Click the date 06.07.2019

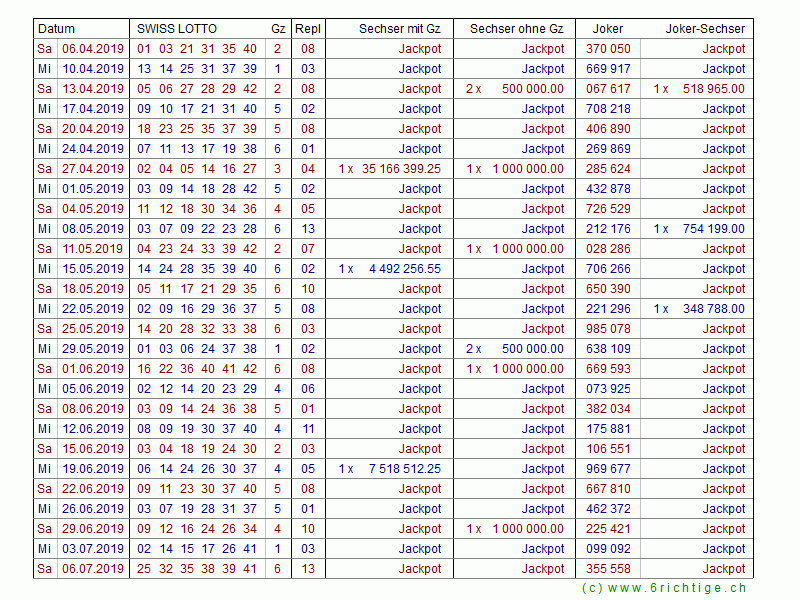(x=93, y=569)
